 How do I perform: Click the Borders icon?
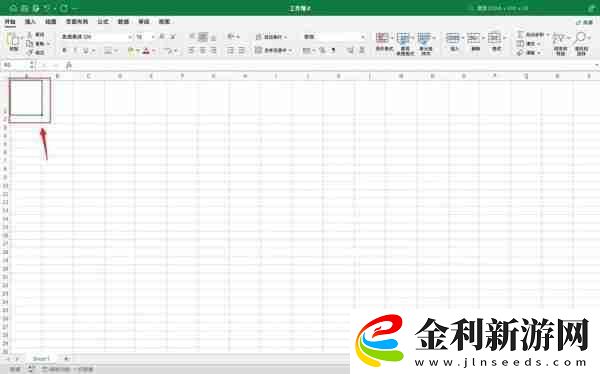108,50
